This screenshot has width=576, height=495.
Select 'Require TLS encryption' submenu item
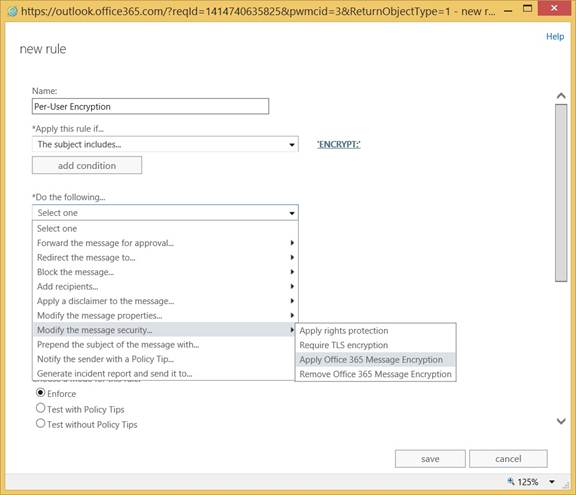[x=375, y=345]
